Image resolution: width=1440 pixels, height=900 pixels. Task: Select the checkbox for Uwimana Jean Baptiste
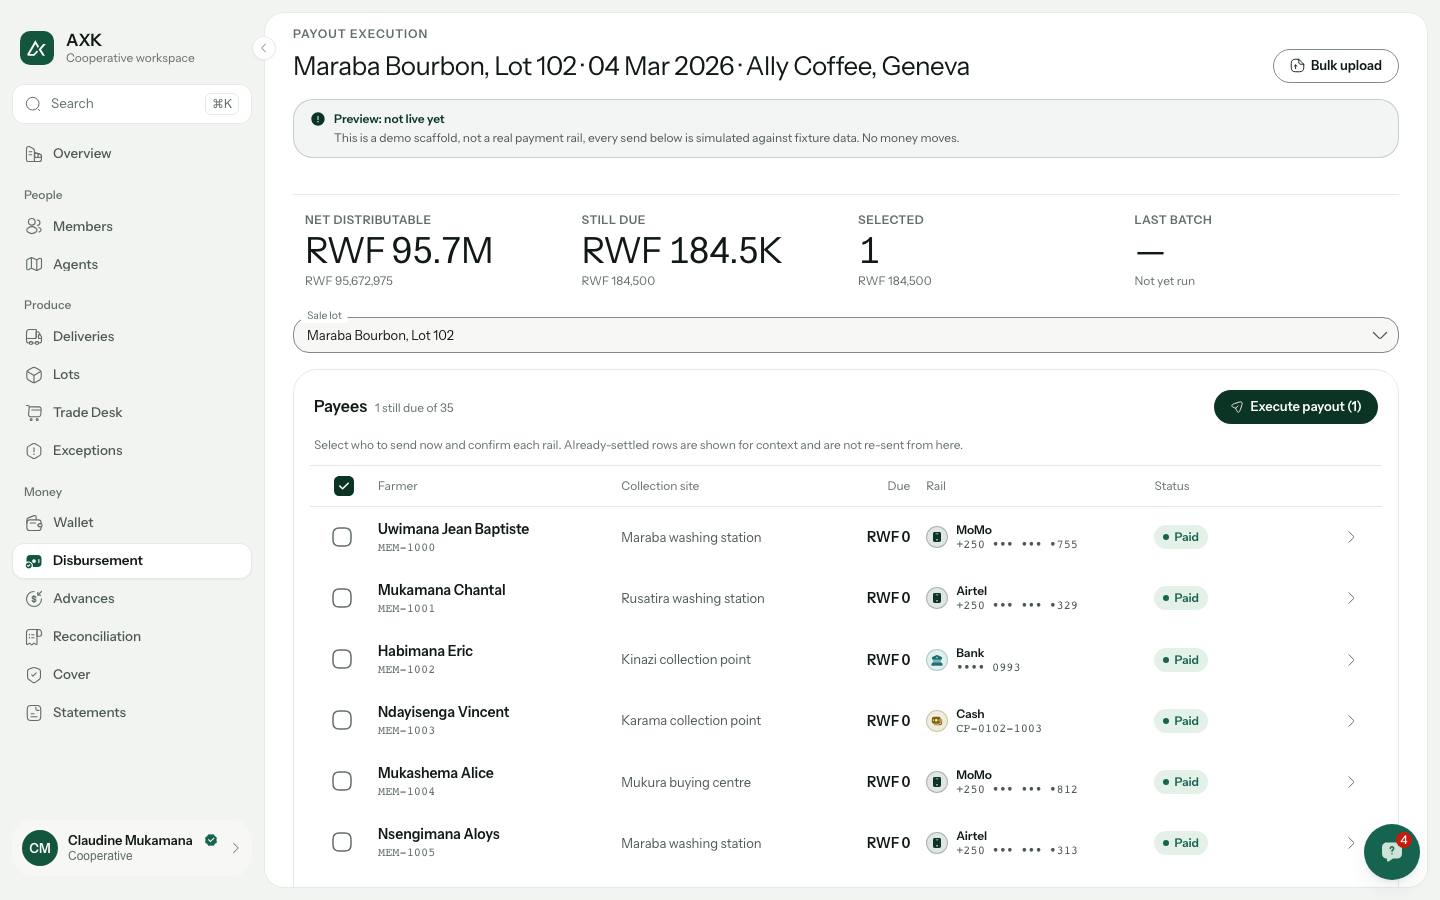coord(342,537)
